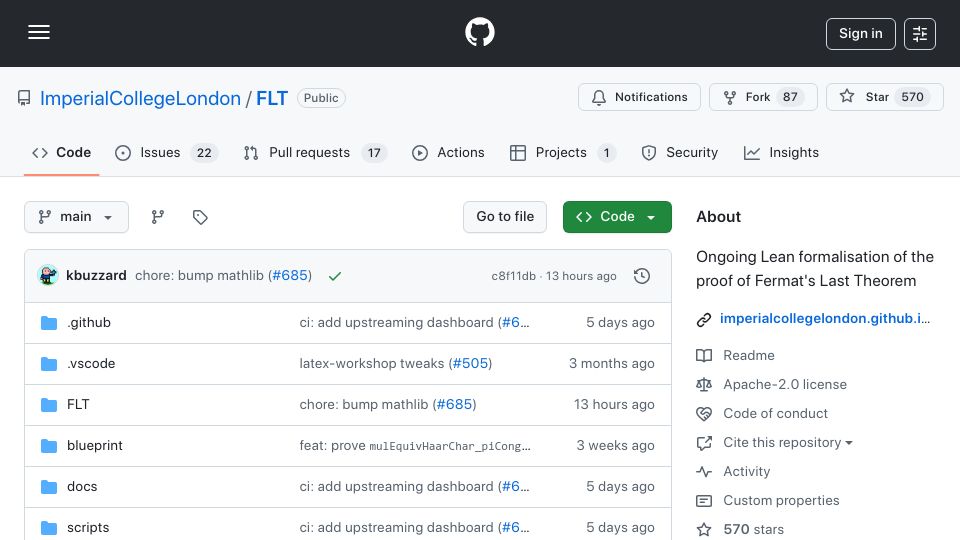Open pull request #505 link

click(470, 364)
